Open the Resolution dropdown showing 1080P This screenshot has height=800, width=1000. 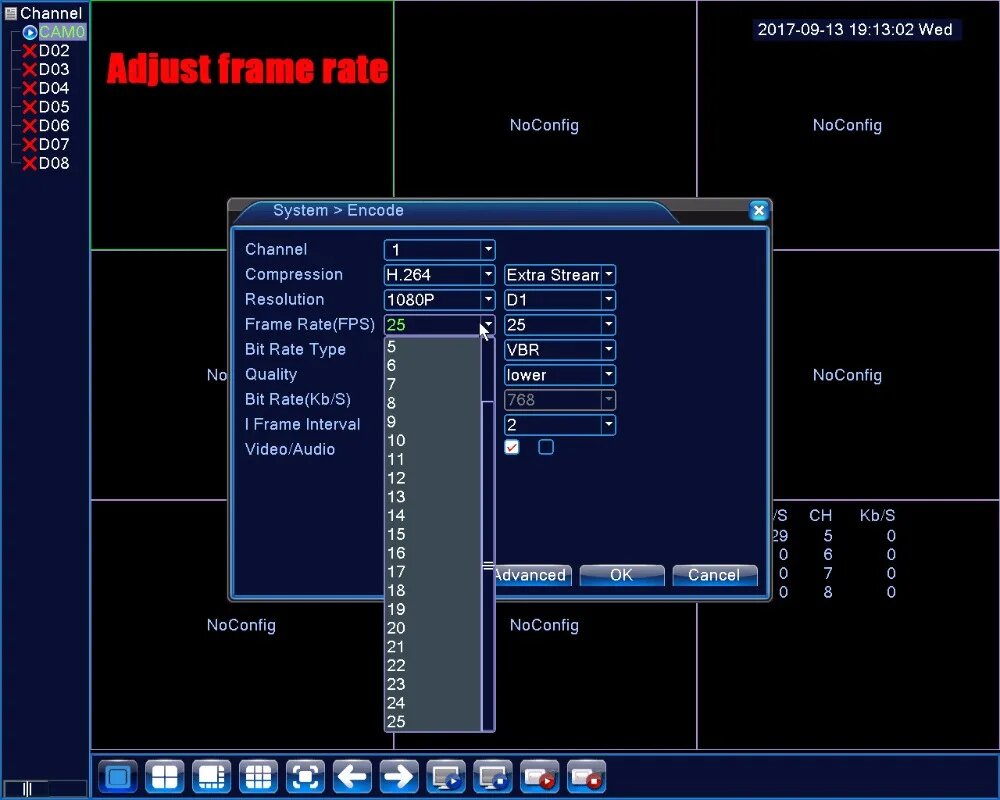(x=439, y=300)
